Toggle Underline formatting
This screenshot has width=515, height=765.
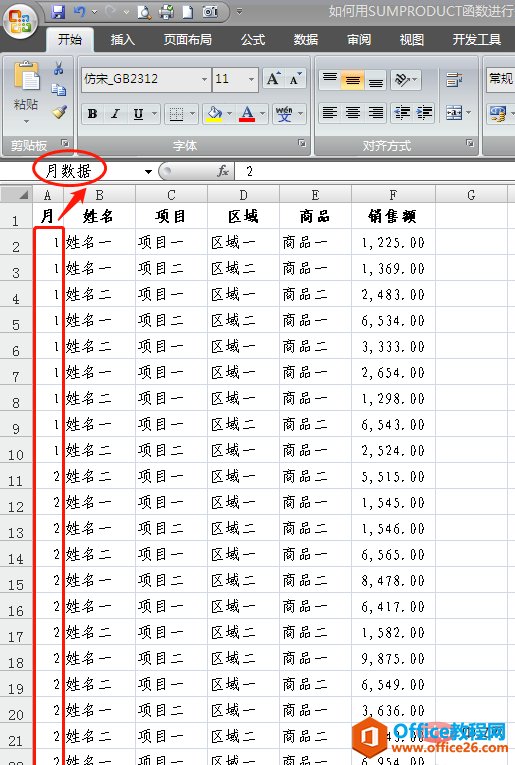point(138,114)
